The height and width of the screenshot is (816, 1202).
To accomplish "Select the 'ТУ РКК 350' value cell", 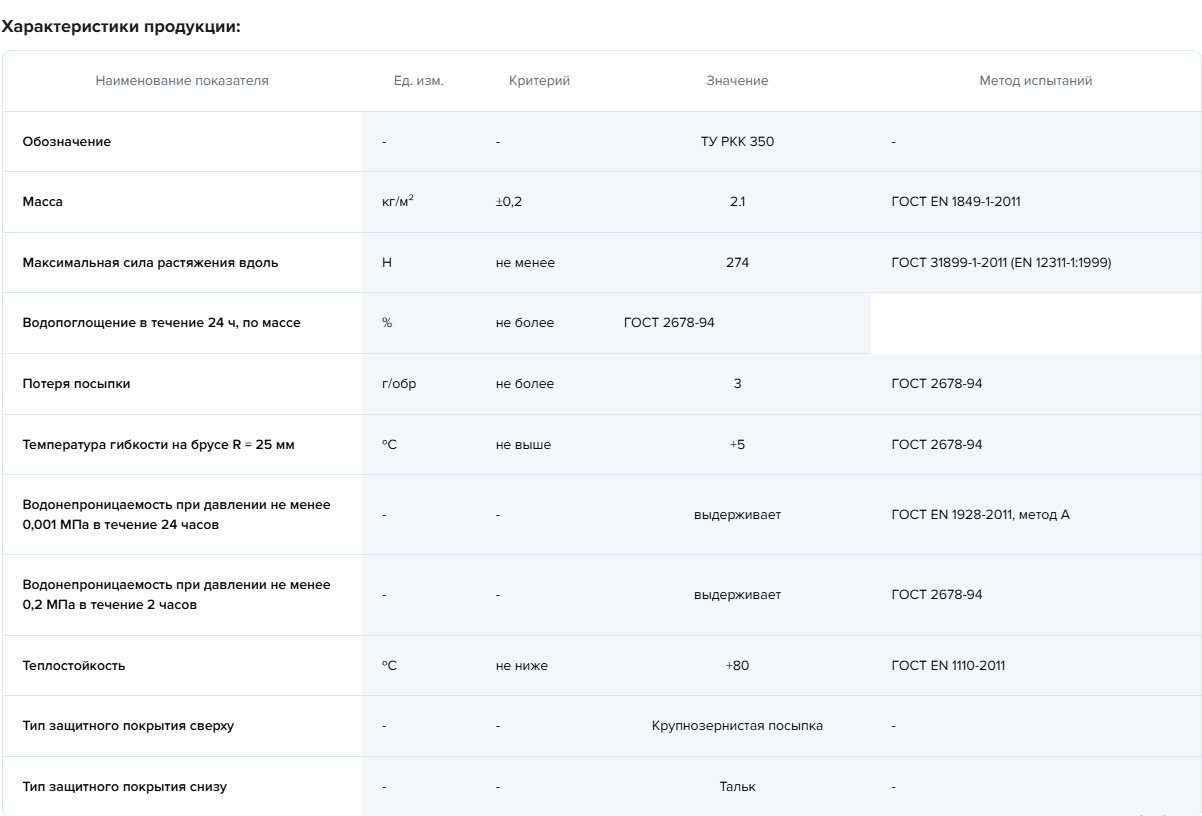I will pyautogui.click(x=737, y=141).
